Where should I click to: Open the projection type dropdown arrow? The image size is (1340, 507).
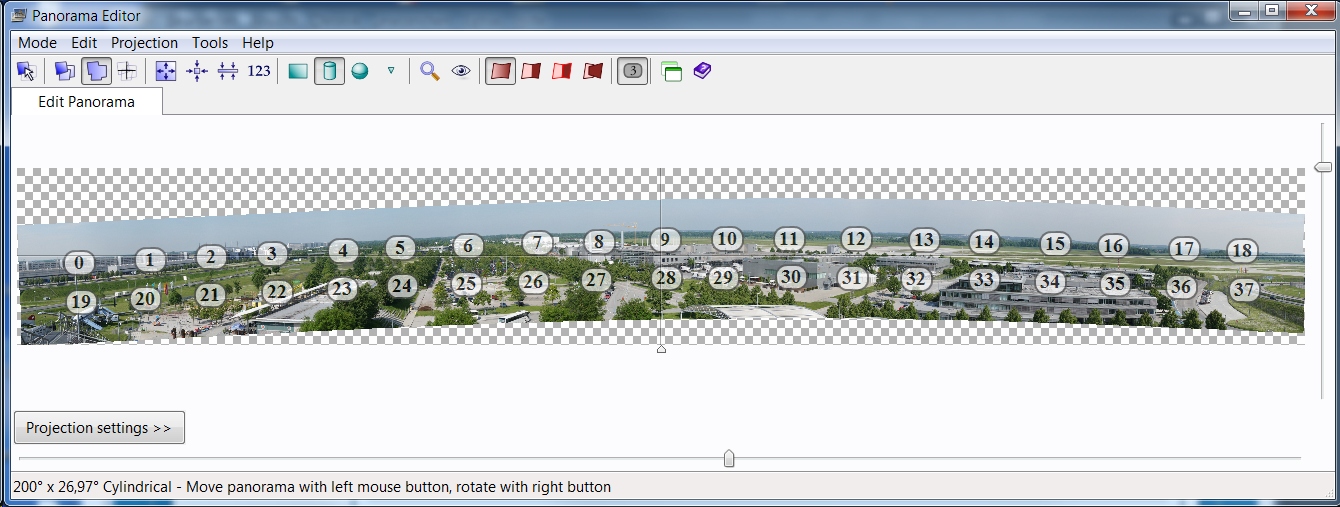click(x=391, y=71)
